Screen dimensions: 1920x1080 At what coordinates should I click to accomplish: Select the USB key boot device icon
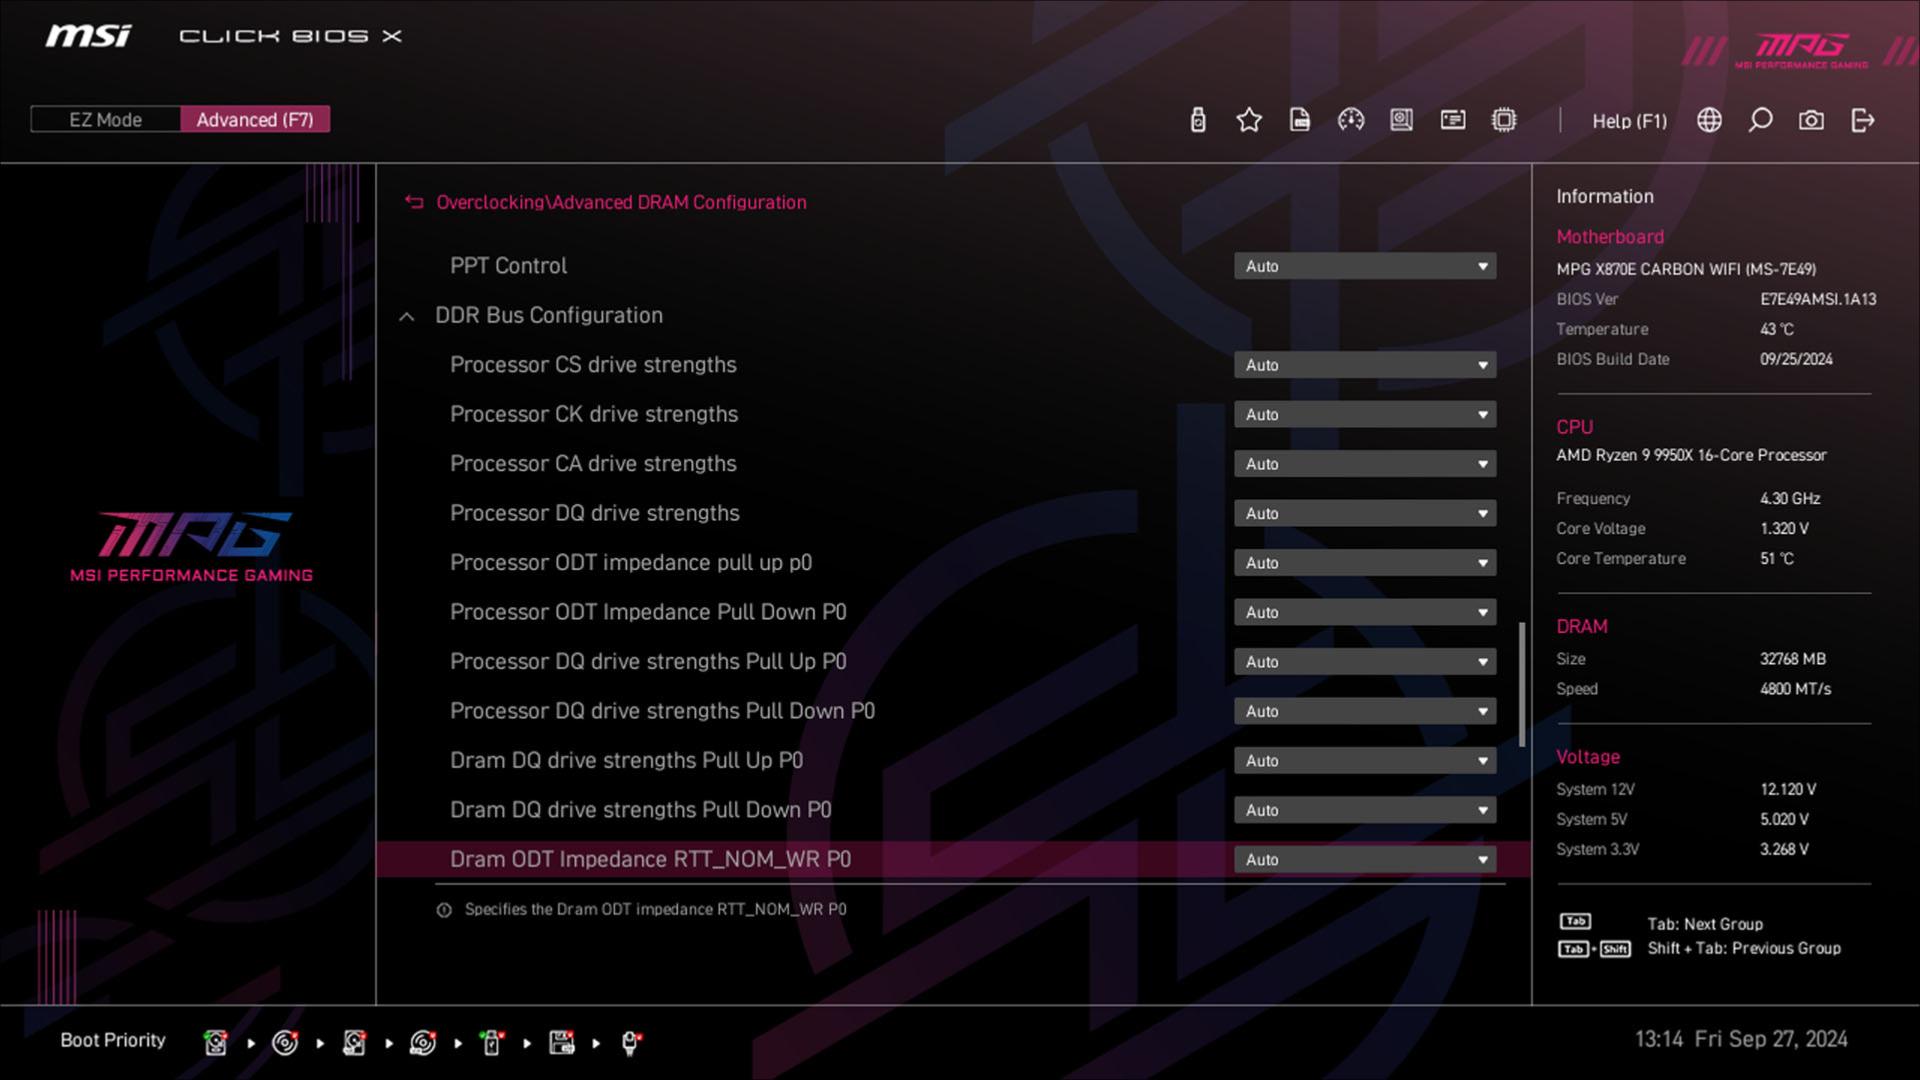click(x=492, y=1043)
